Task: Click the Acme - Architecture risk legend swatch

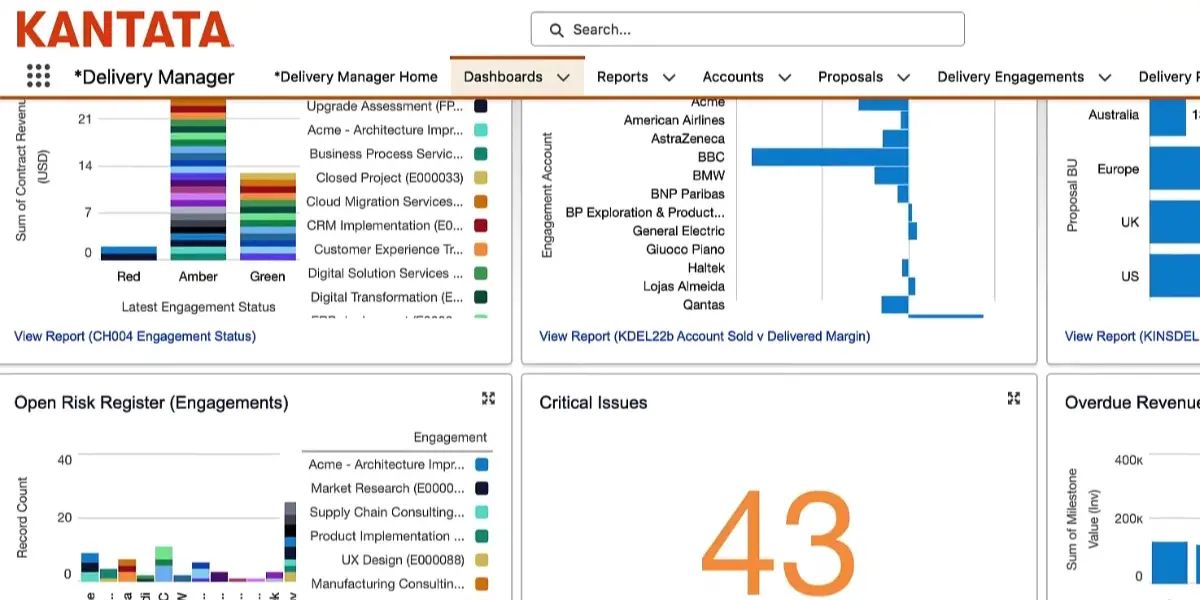Action: point(481,465)
